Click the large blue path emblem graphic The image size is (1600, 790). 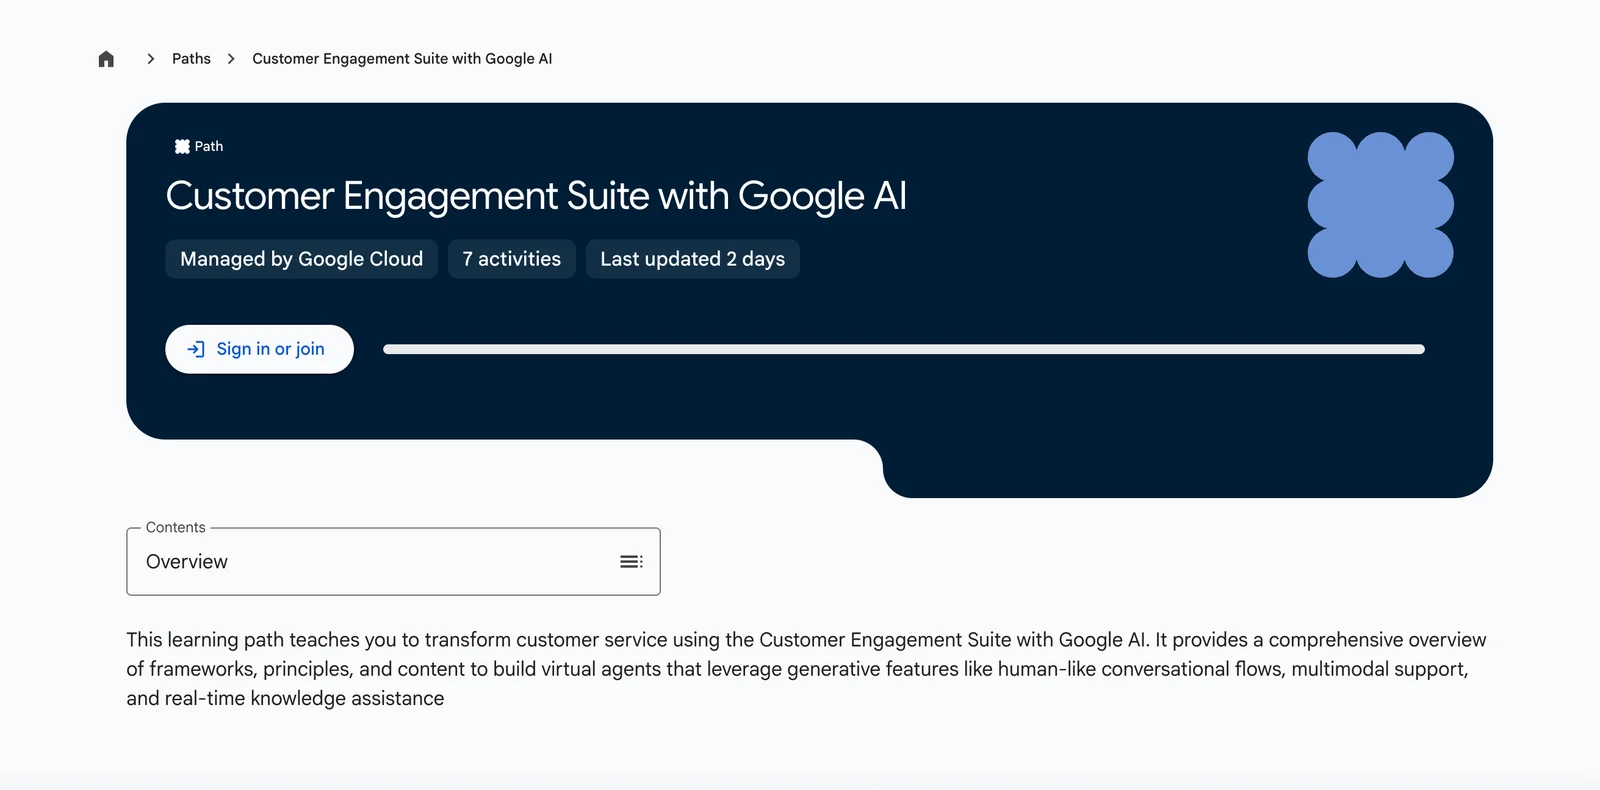click(x=1380, y=205)
